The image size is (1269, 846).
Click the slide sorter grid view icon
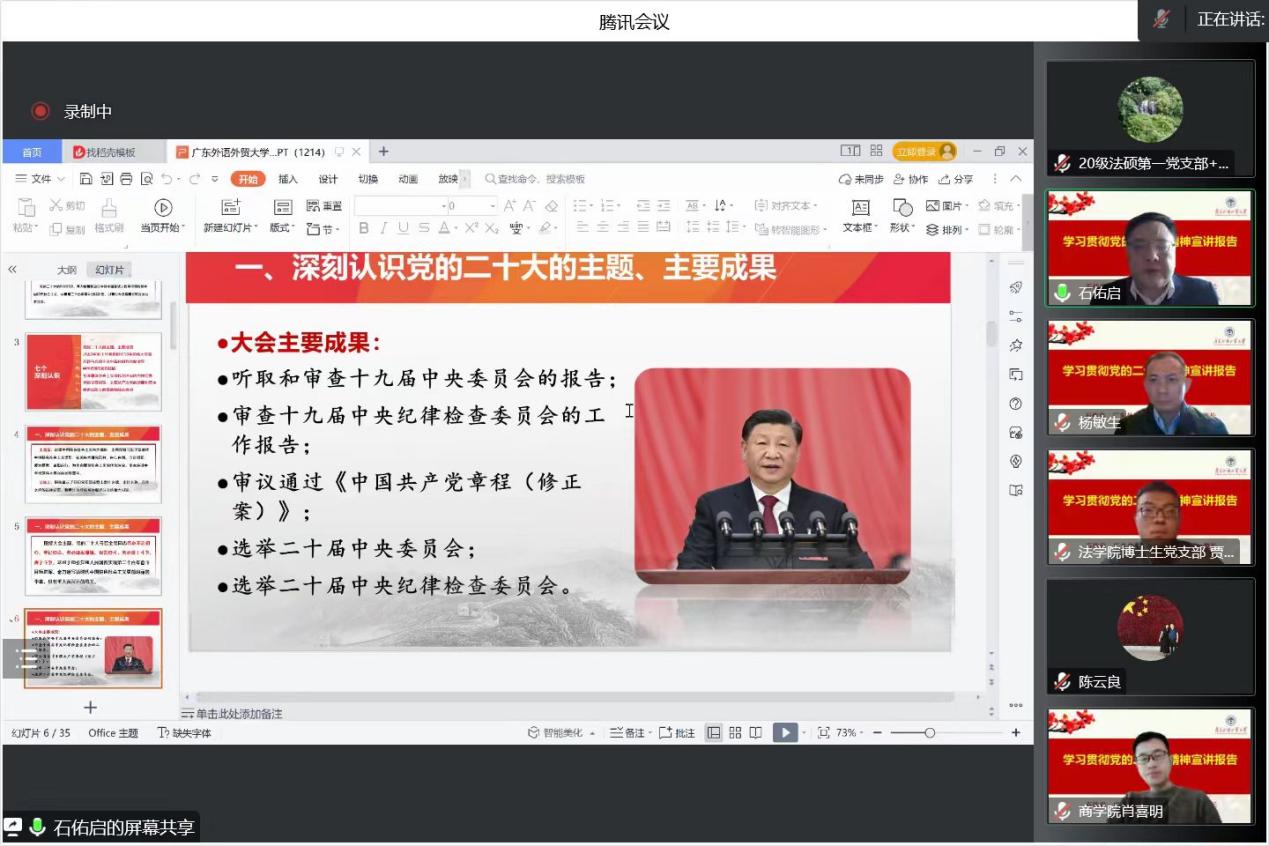(735, 733)
